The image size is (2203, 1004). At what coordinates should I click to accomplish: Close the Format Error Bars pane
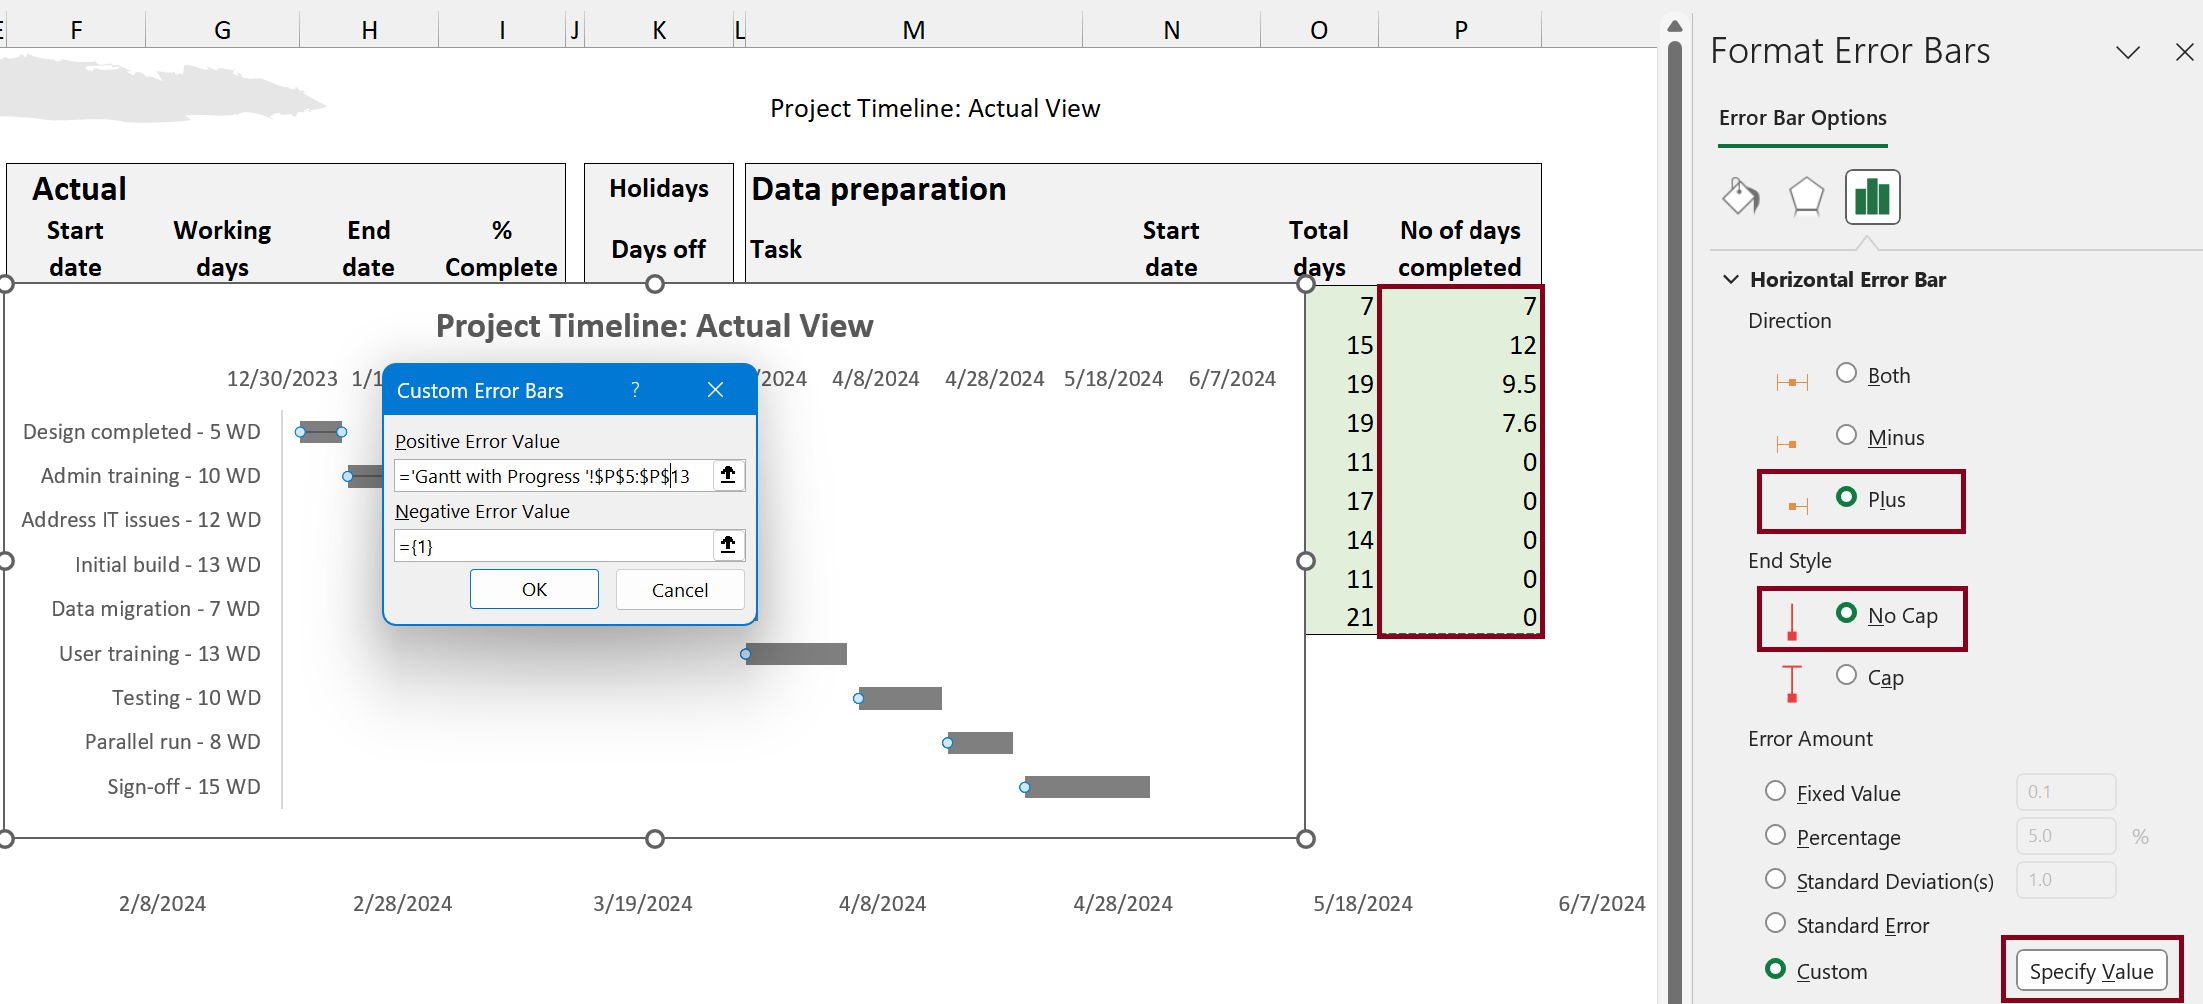point(2184,52)
